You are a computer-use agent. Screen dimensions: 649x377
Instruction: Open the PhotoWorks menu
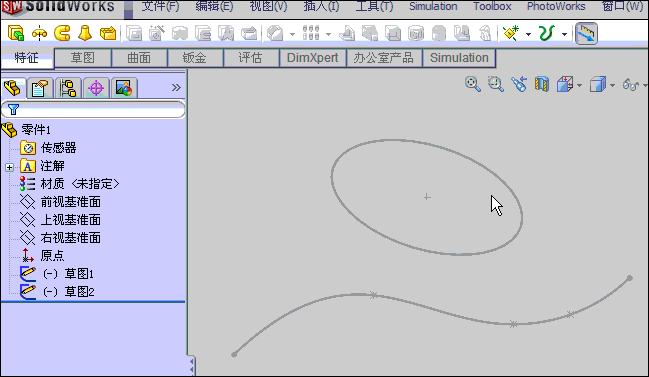[556, 7]
